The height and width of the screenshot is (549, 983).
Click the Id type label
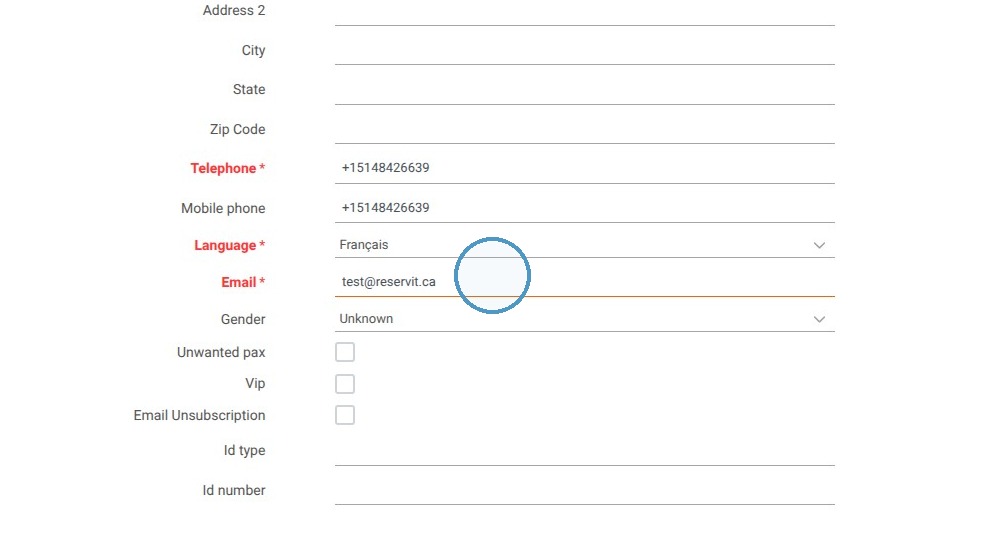244,451
